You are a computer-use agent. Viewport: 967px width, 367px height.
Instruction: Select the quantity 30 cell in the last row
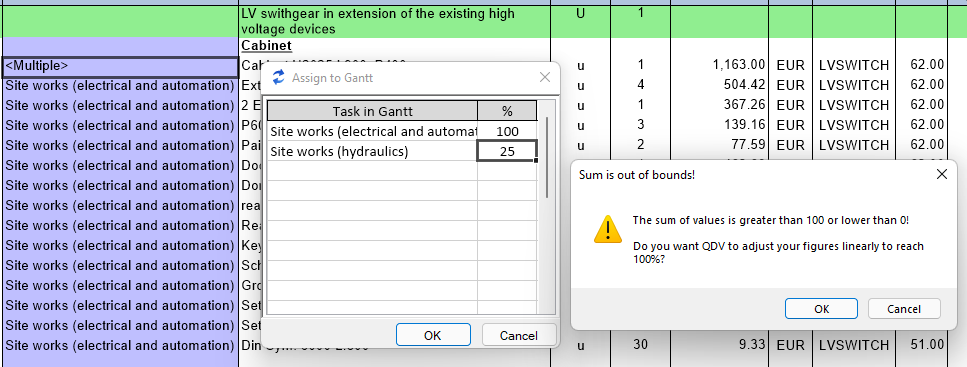(x=640, y=344)
